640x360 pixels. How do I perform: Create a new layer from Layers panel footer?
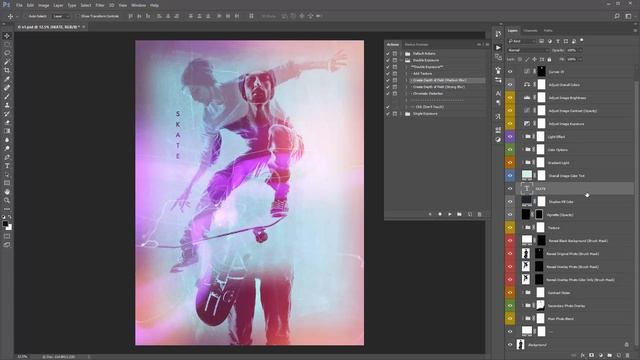point(618,356)
